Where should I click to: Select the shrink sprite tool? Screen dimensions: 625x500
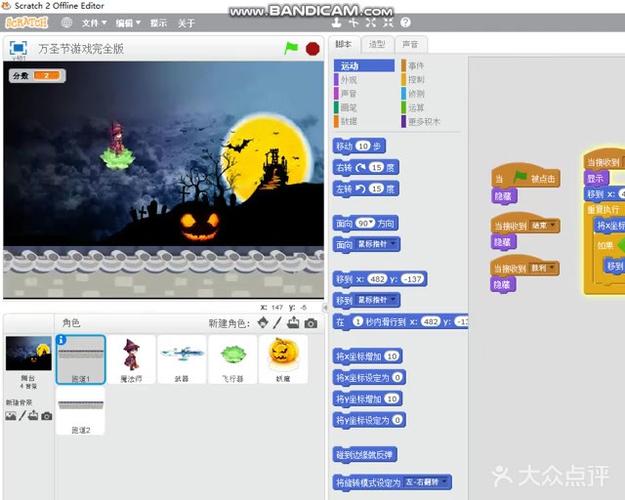388,22
